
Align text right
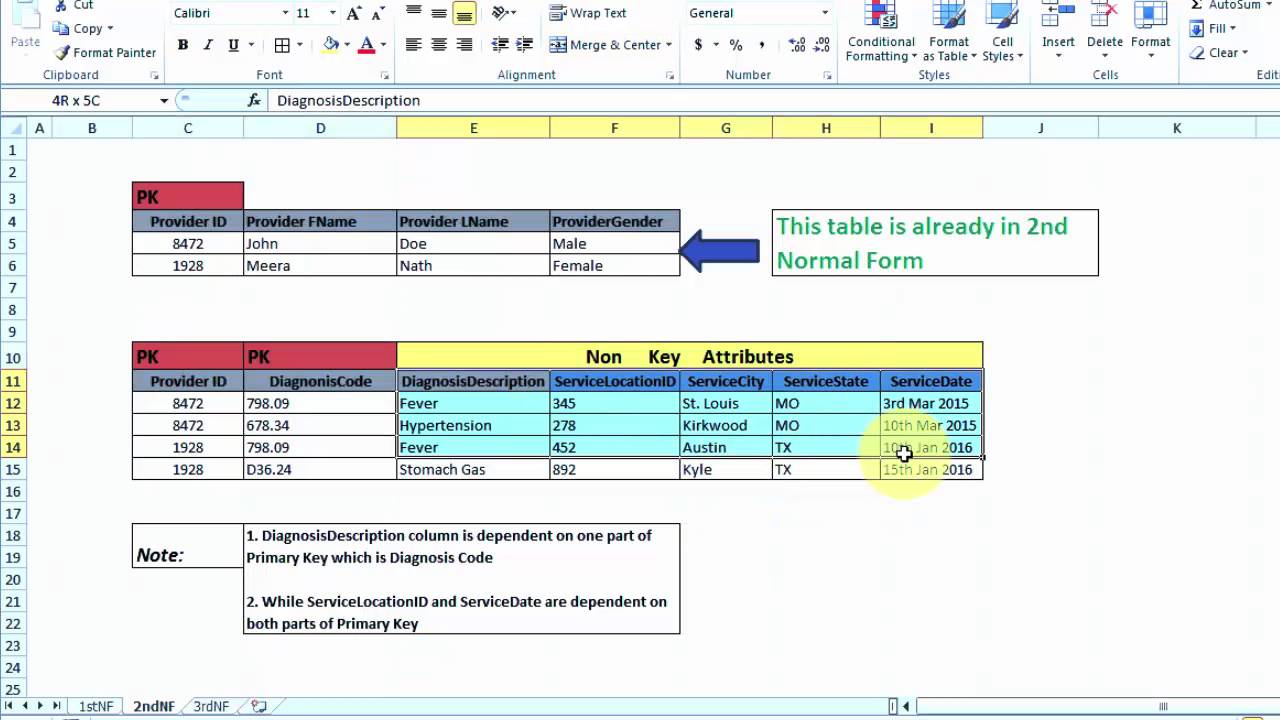coord(464,45)
